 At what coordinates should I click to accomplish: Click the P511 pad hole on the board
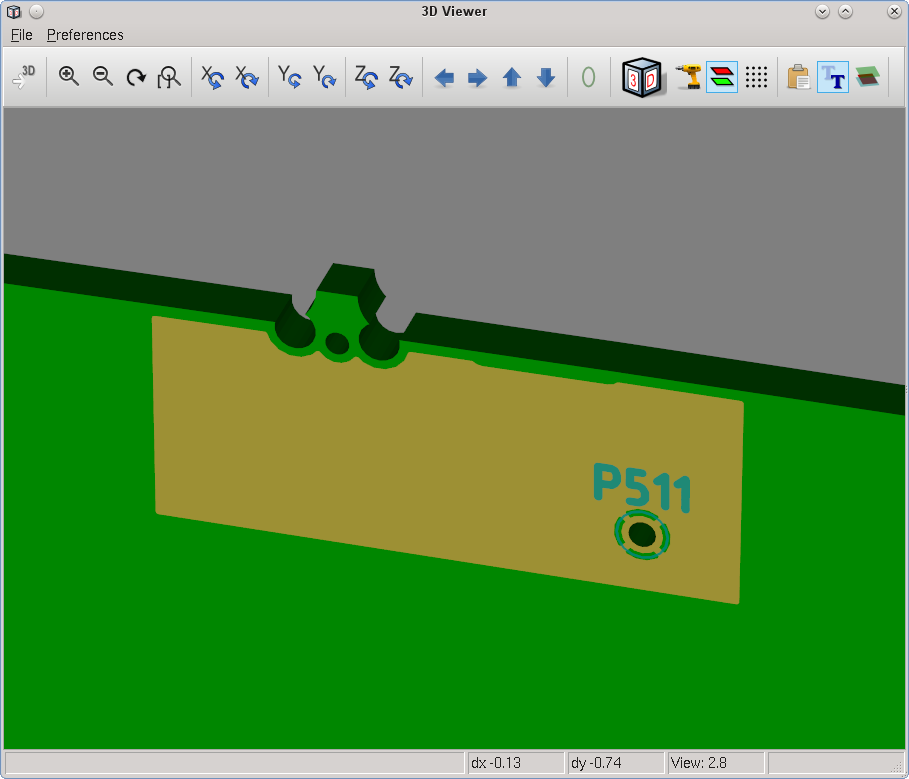pyautogui.click(x=642, y=536)
